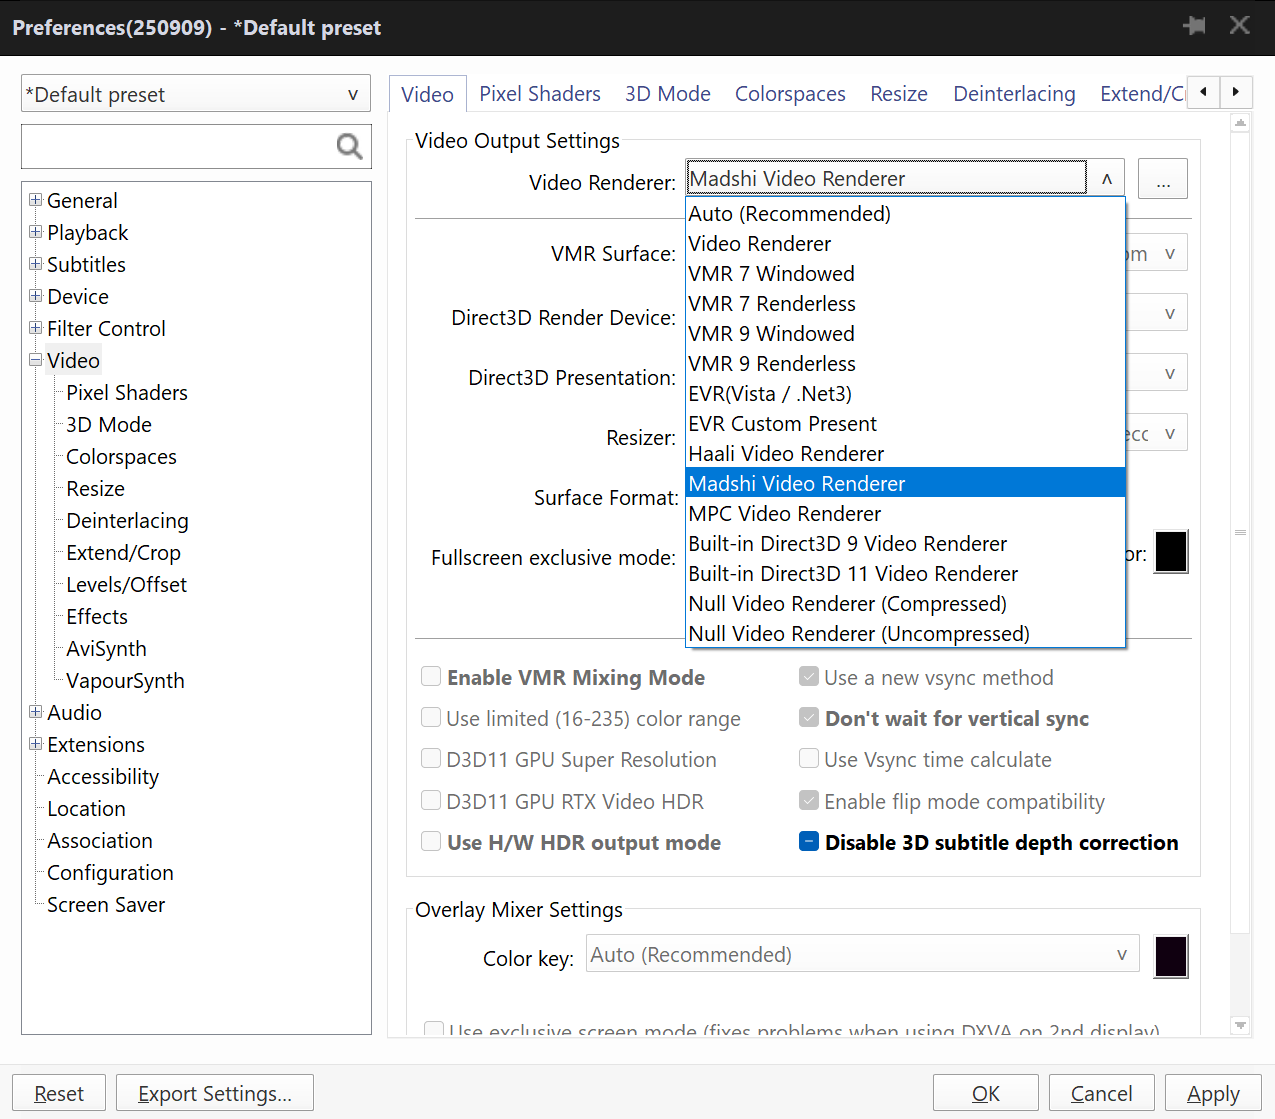Switch to the Pixel Shaders tab

point(540,93)
